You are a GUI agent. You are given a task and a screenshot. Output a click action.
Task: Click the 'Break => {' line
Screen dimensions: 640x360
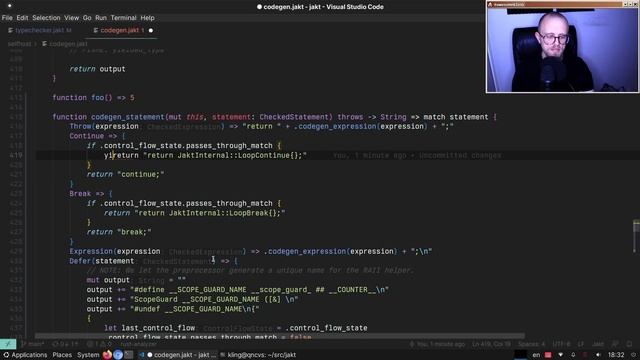[91, 193]
